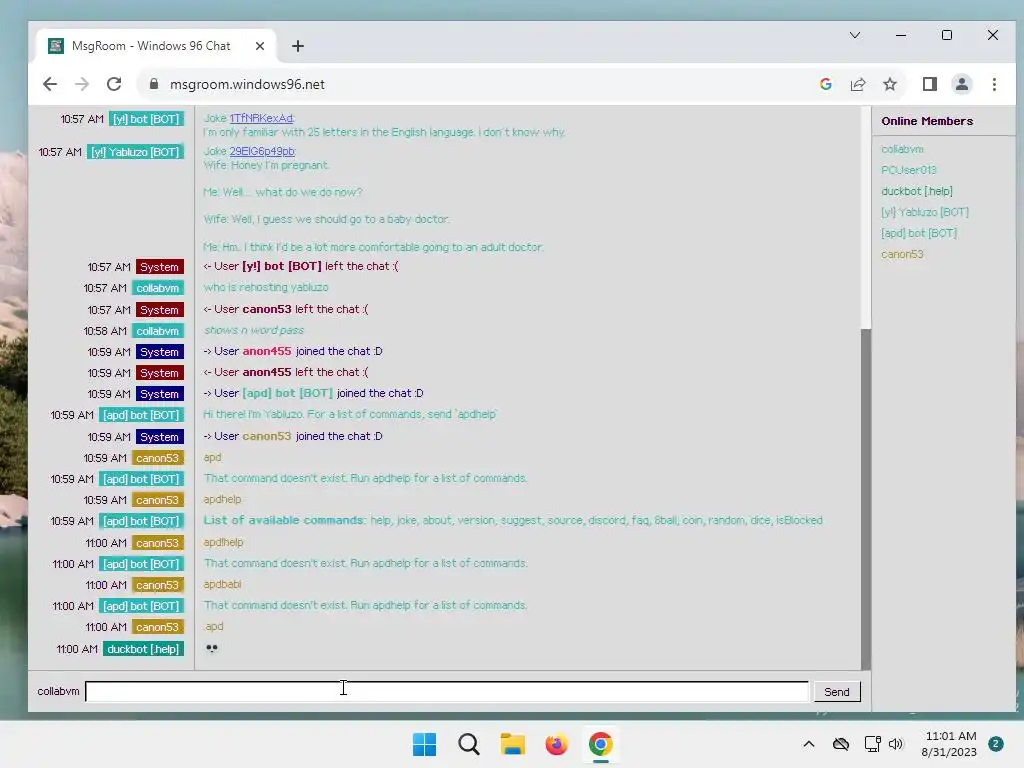Click the 'shows n word pass' message
Viewport: 1024px width, 768px height.
click(x=253, y=330)
